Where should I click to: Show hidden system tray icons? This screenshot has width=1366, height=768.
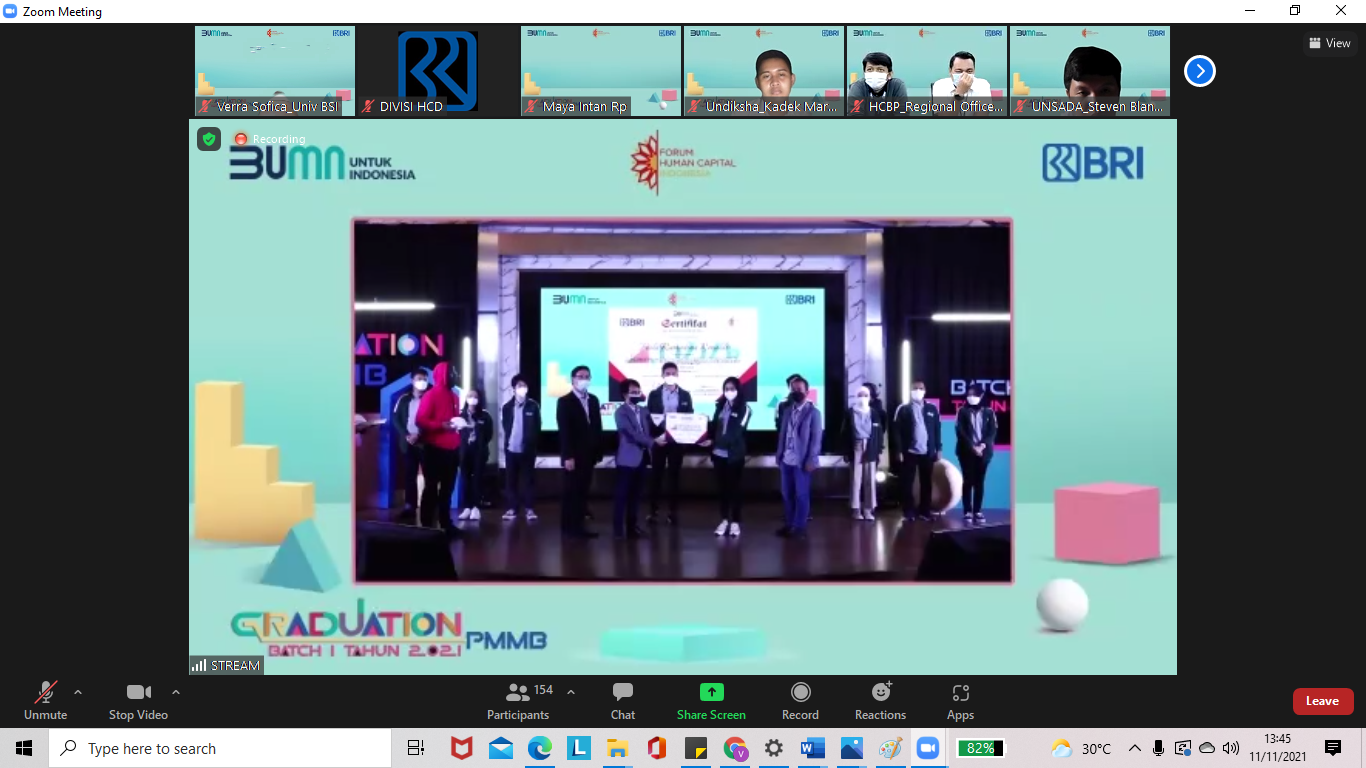pyautogui.click(x=1134, y=748)
